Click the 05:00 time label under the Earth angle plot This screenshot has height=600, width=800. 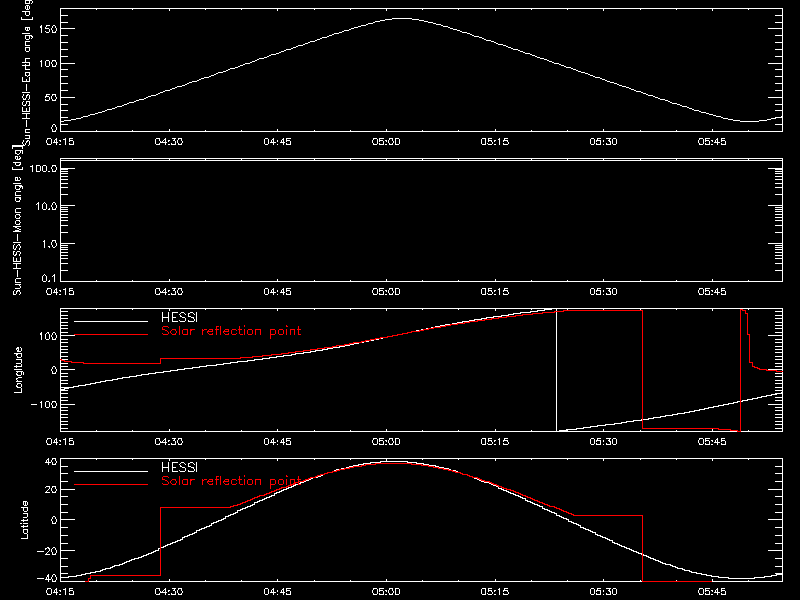coord(386,141)
